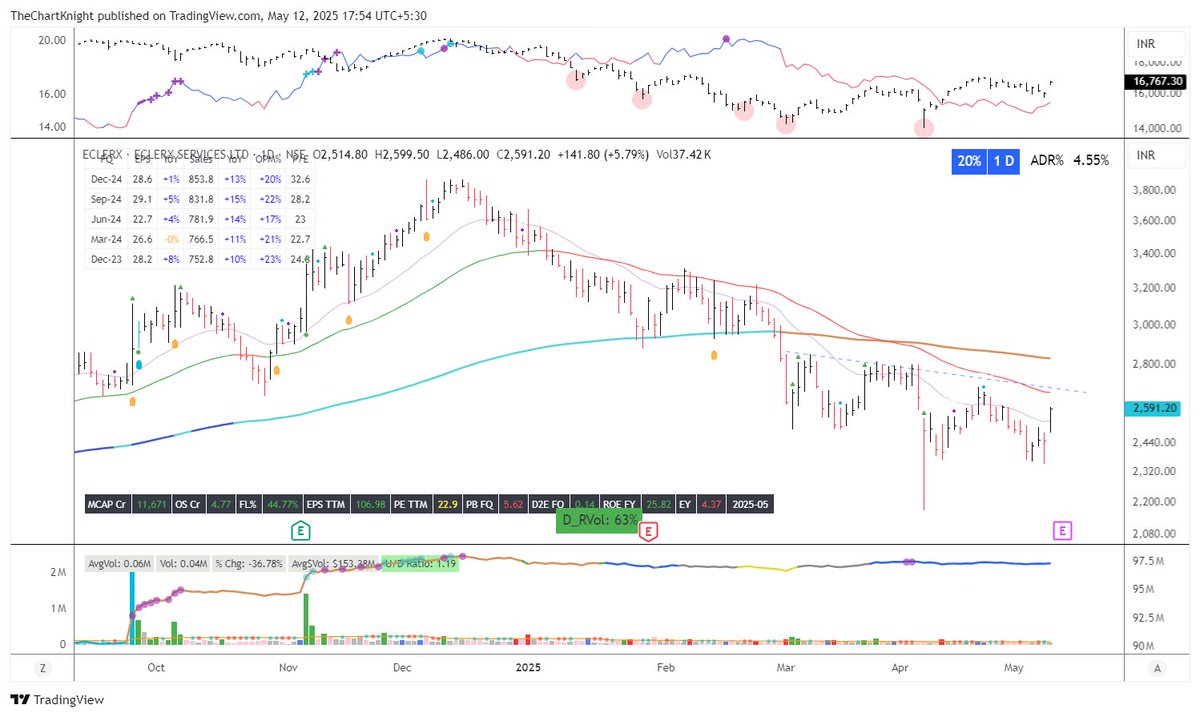This screenshot has height=717, width=1200.
Task: Click the OS Cr 4.77 stat
Action: 203,506
